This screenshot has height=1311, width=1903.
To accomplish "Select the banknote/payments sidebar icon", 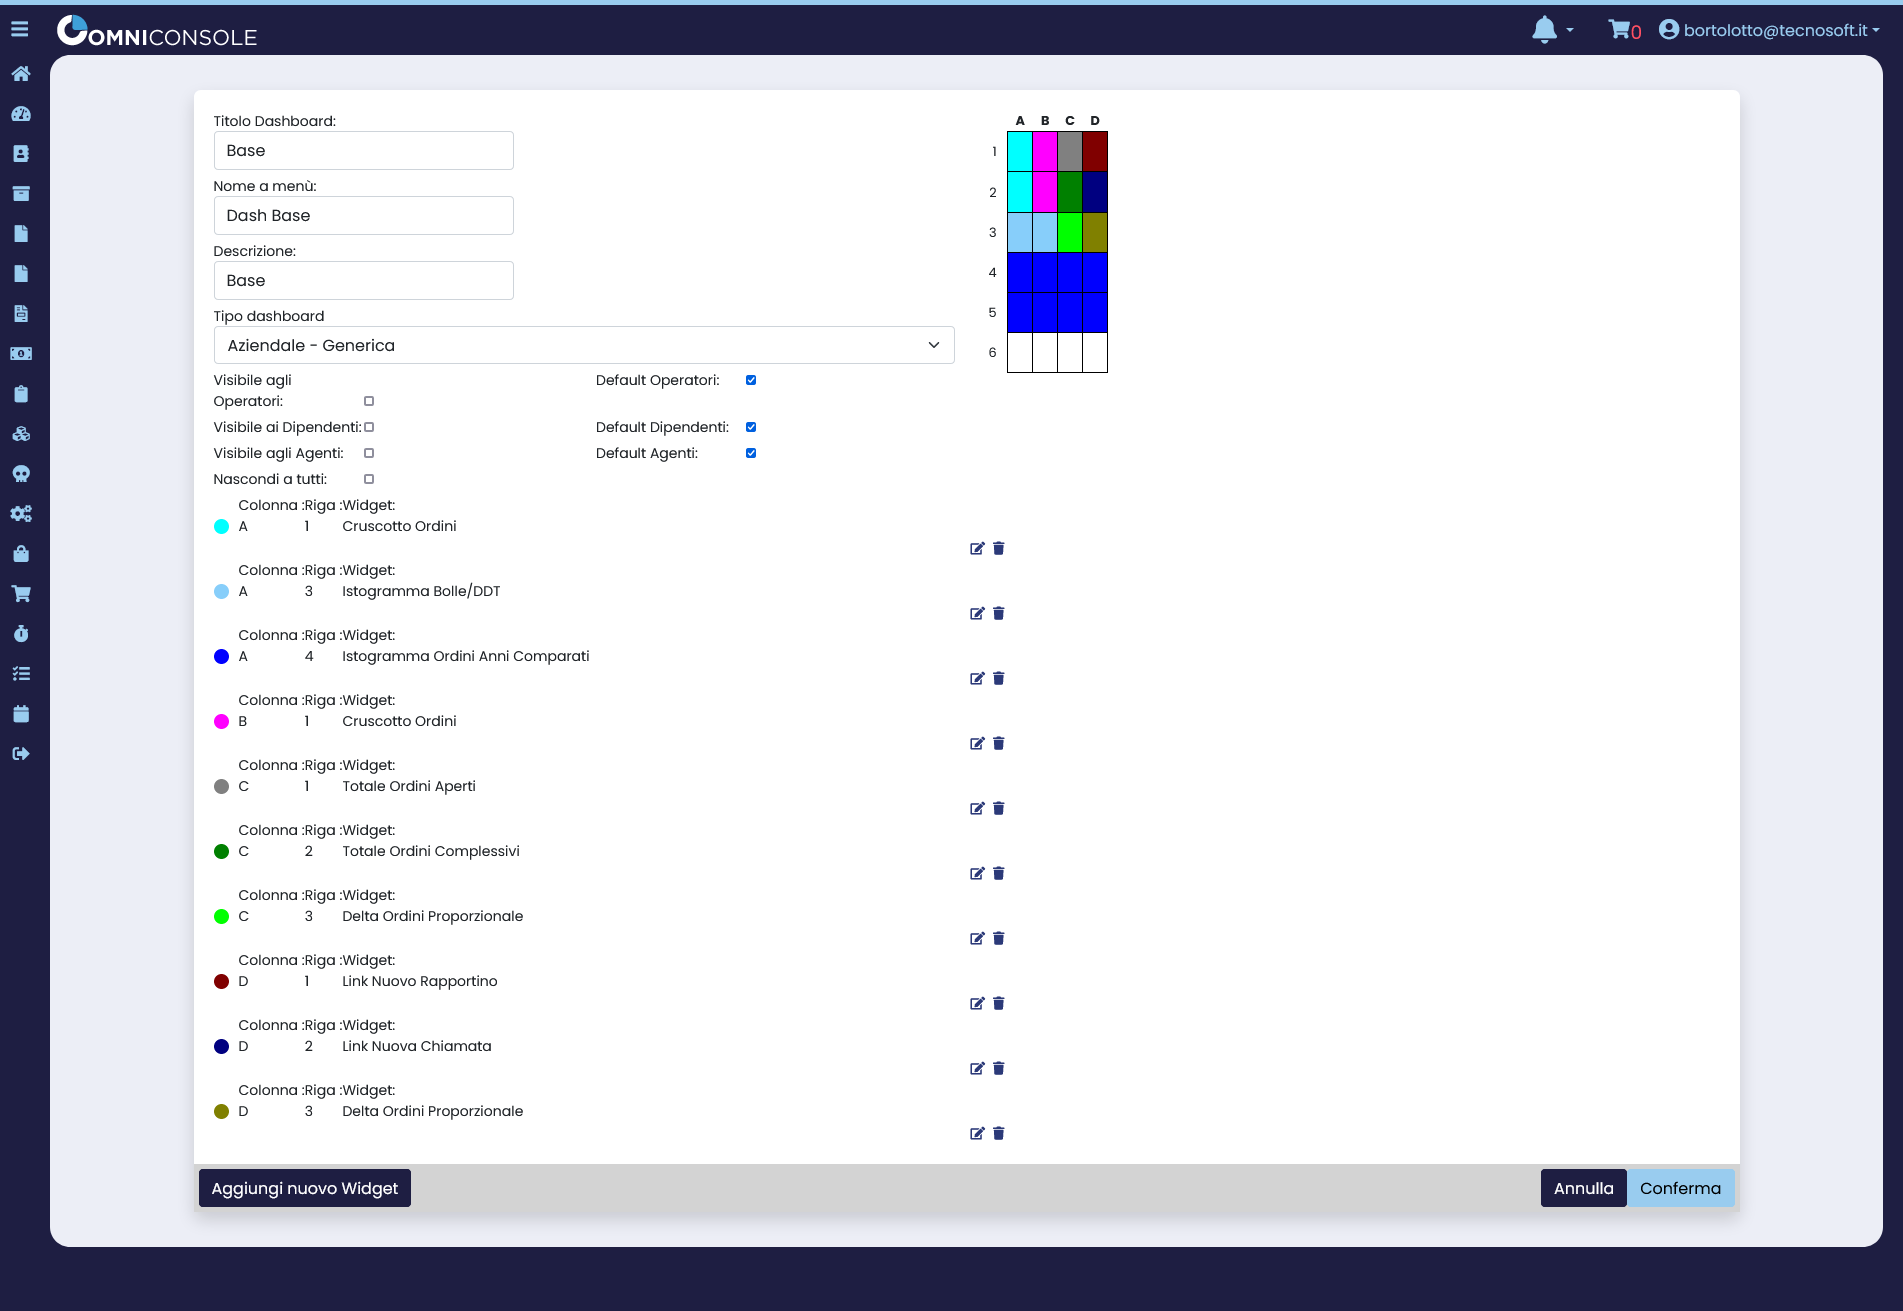I will point(21,353).
